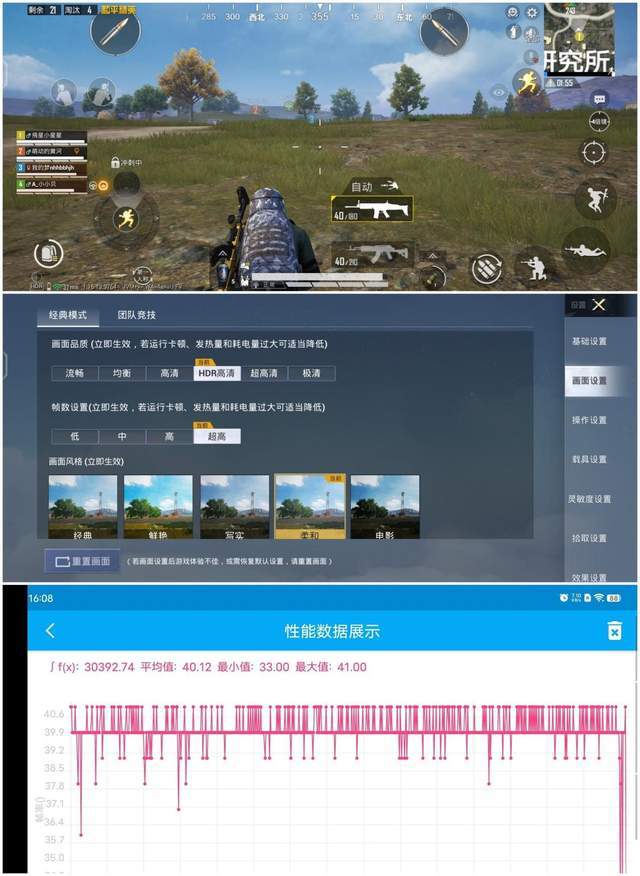Open 载具设置 in settings sidebar
Viewport: 640px width, 876px height.
coord(589,459)
